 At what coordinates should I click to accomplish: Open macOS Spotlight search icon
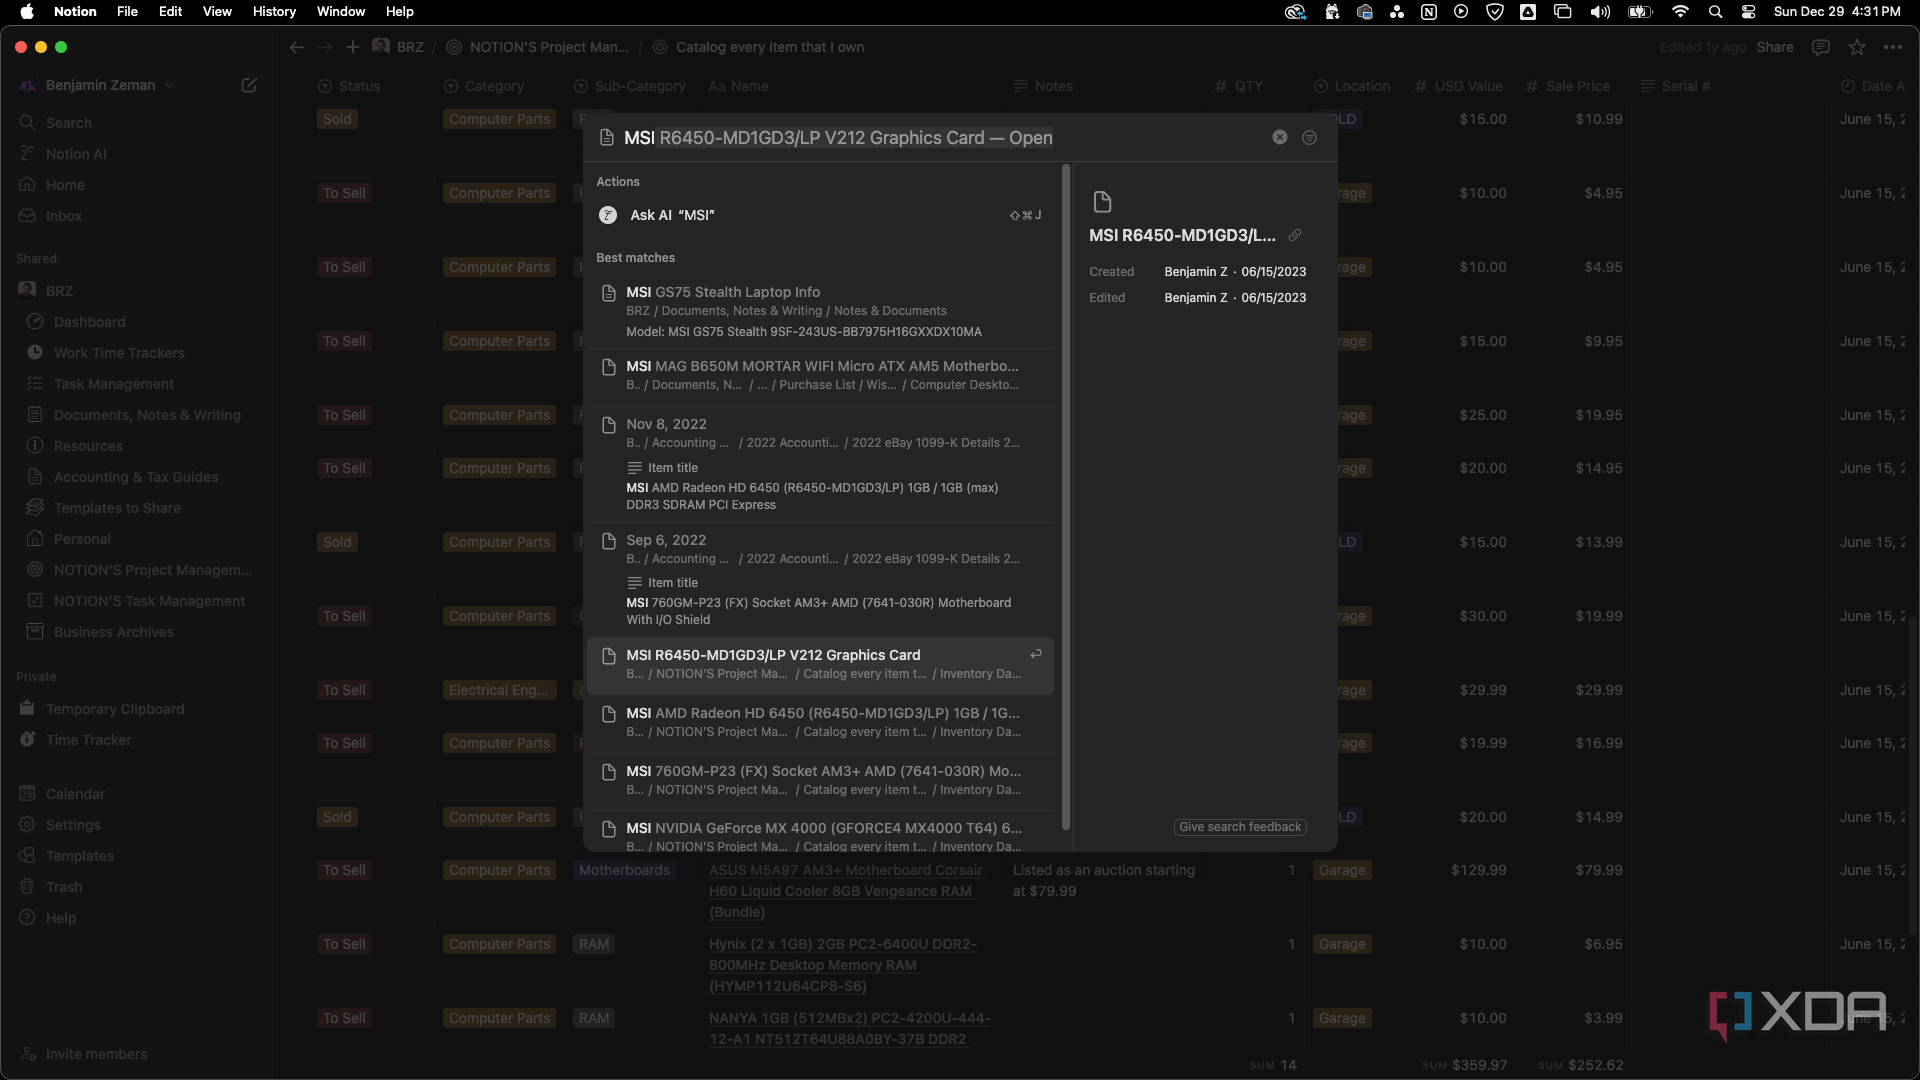tap(1715, 12)
